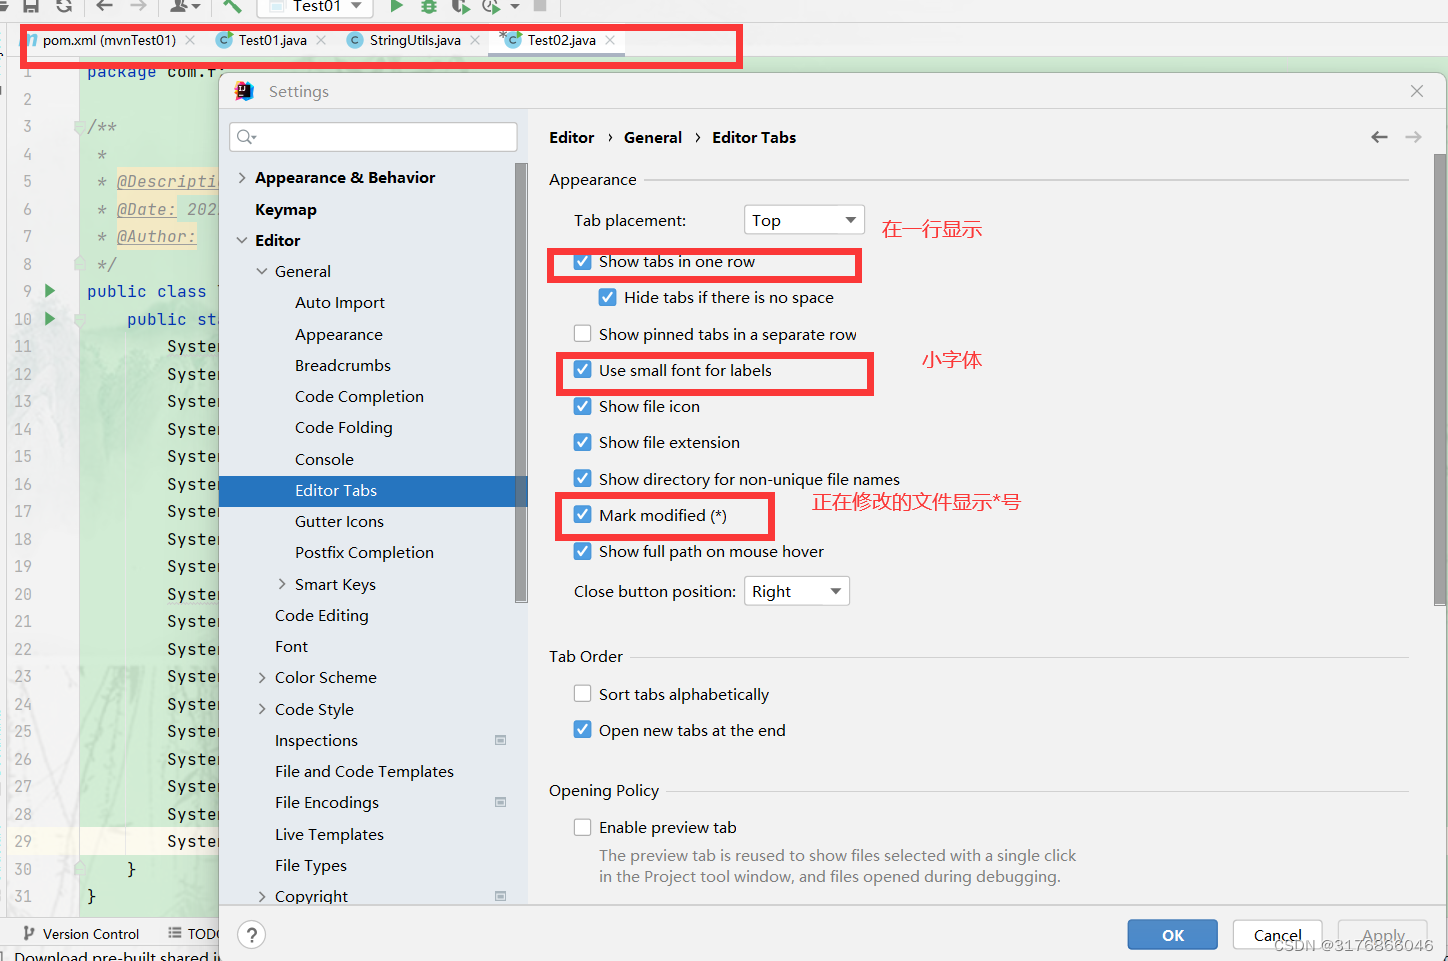The image size is (1448, 961).
Task: Close the Settings dialog
Action: point(1417,91)
